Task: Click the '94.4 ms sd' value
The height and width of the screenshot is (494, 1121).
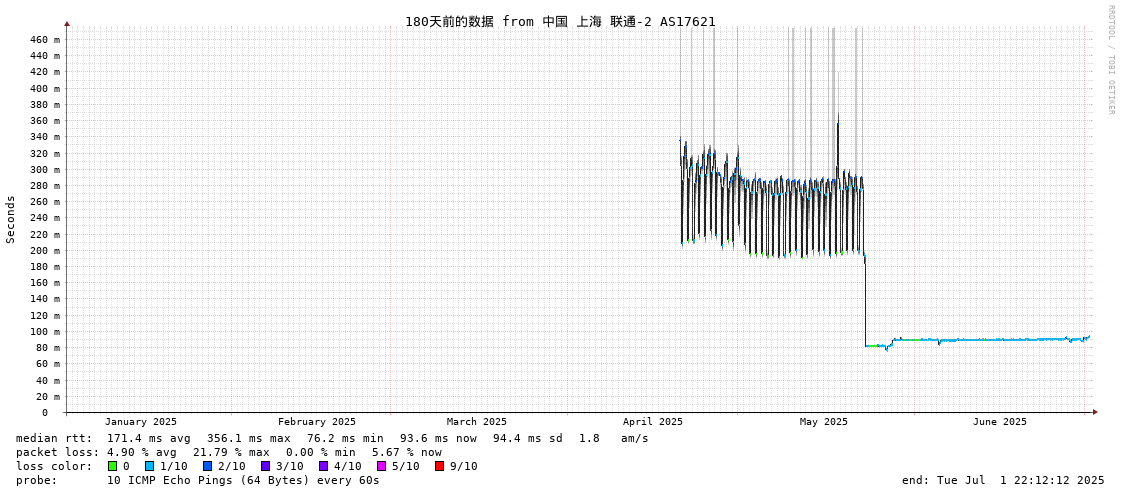Action: coord(528,438)
